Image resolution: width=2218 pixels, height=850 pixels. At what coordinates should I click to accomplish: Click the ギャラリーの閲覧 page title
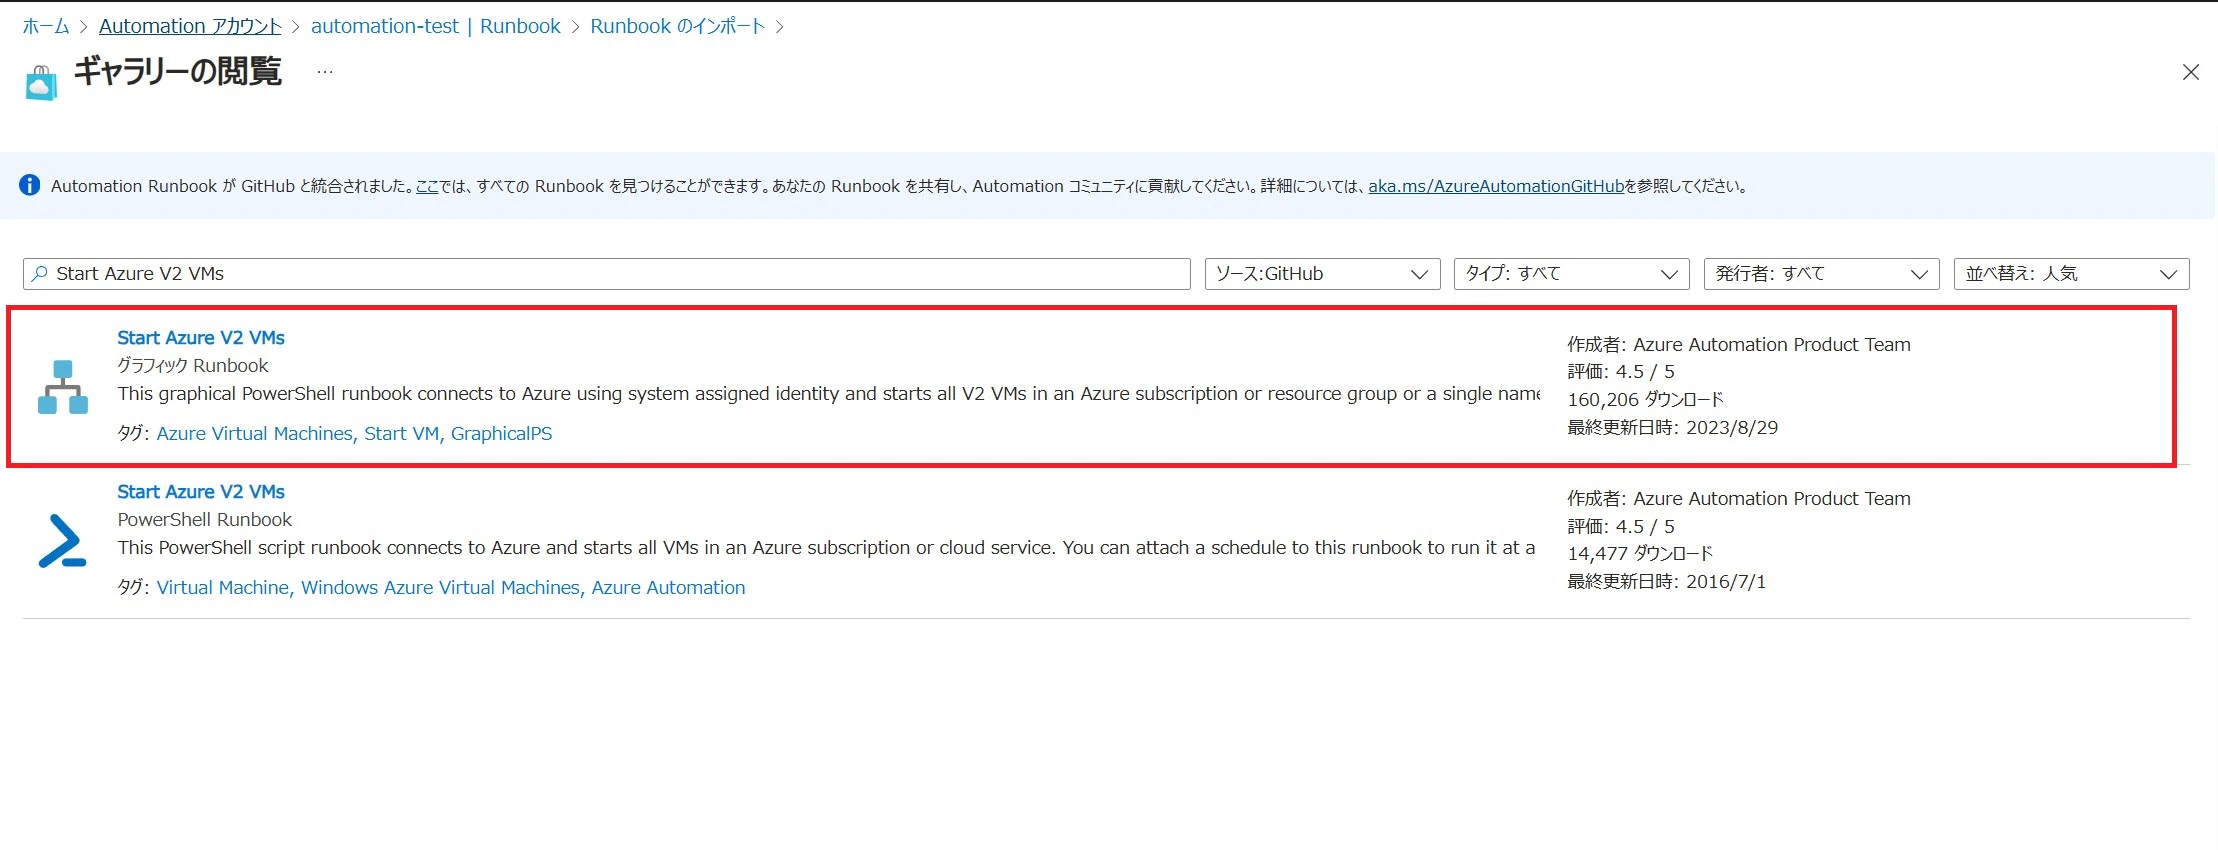[x=178, y=72]
